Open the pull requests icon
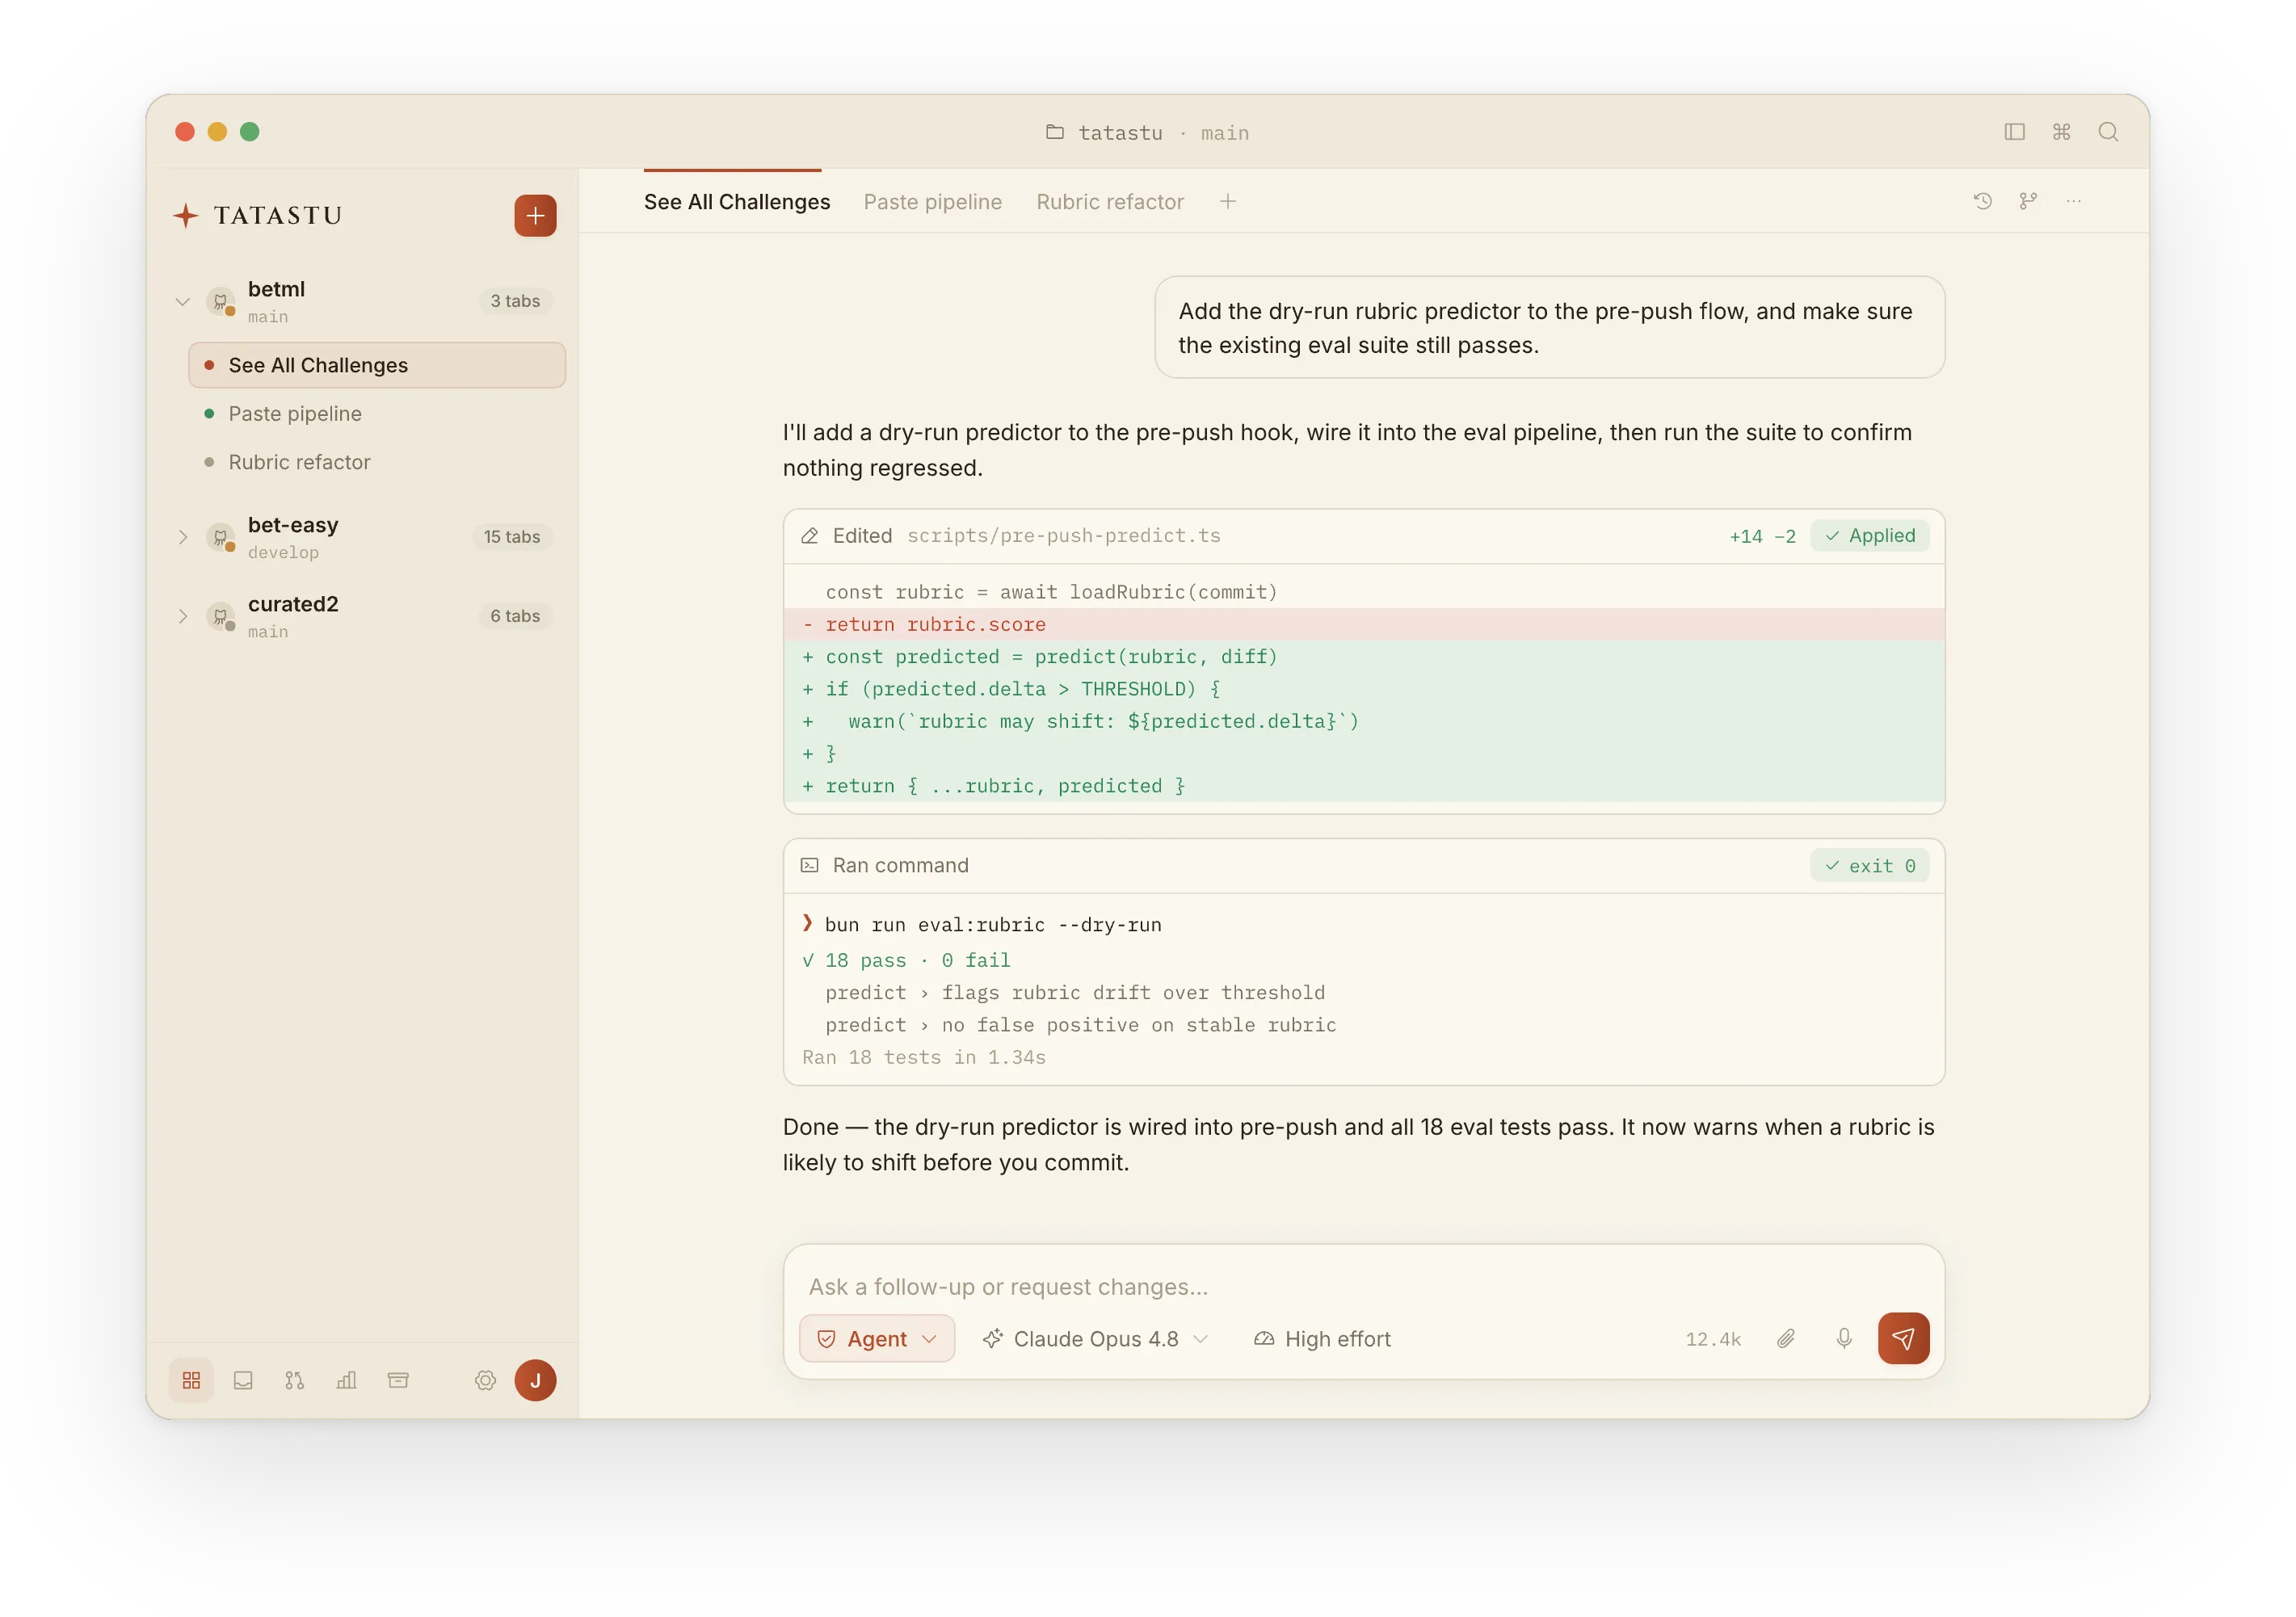 coord(294,1380)
